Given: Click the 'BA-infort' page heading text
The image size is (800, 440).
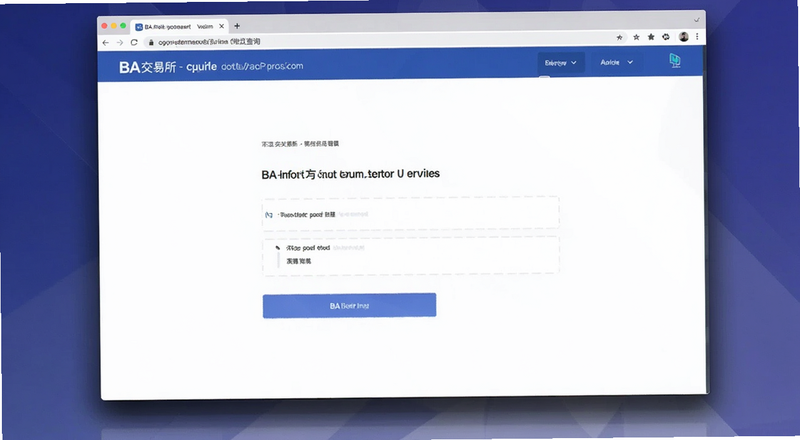Looking at the screenshot, I should (351, 174).
